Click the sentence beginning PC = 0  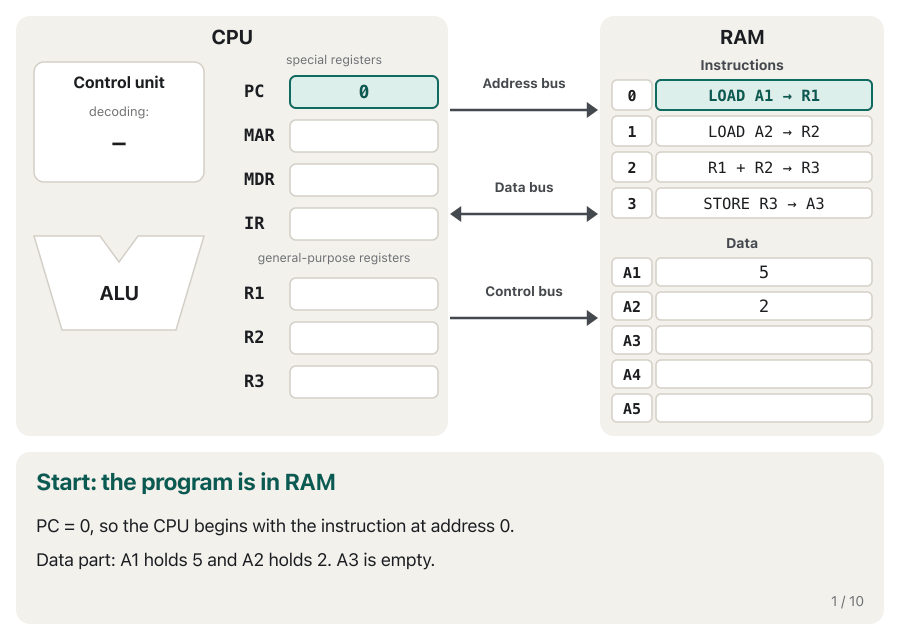pos(275,526)
